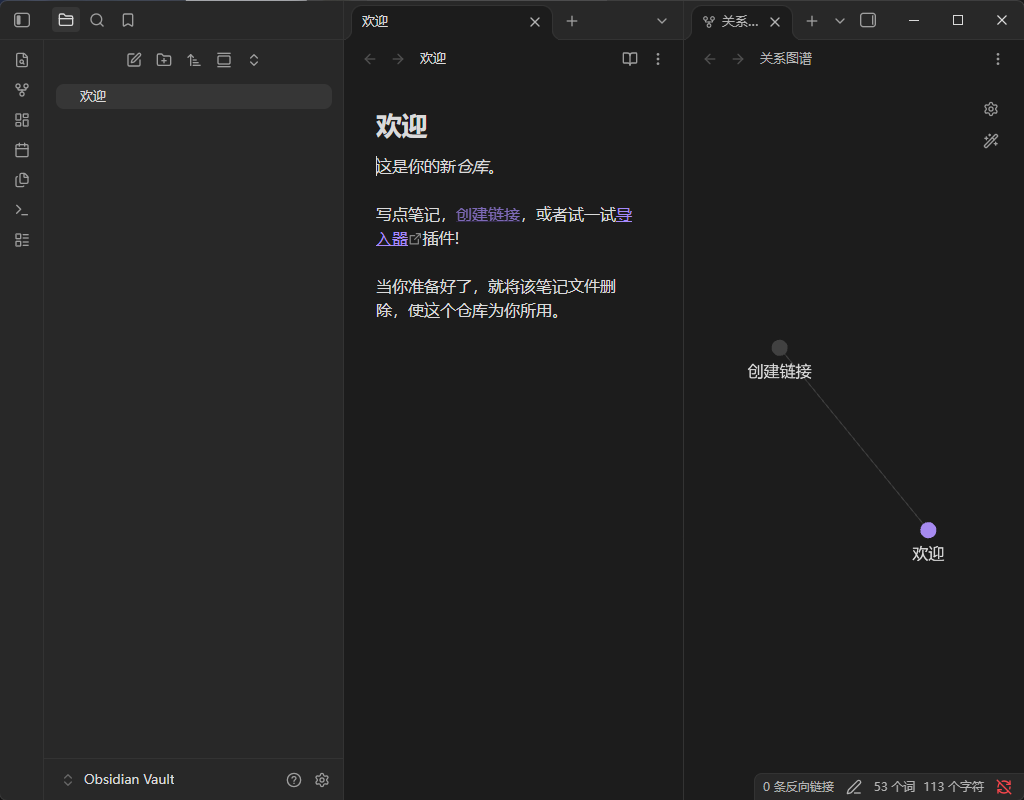Select the purple 欢迎 graph node
Image resolution: width=1024 pixels, height=800 pixels.
pos(928,530)
